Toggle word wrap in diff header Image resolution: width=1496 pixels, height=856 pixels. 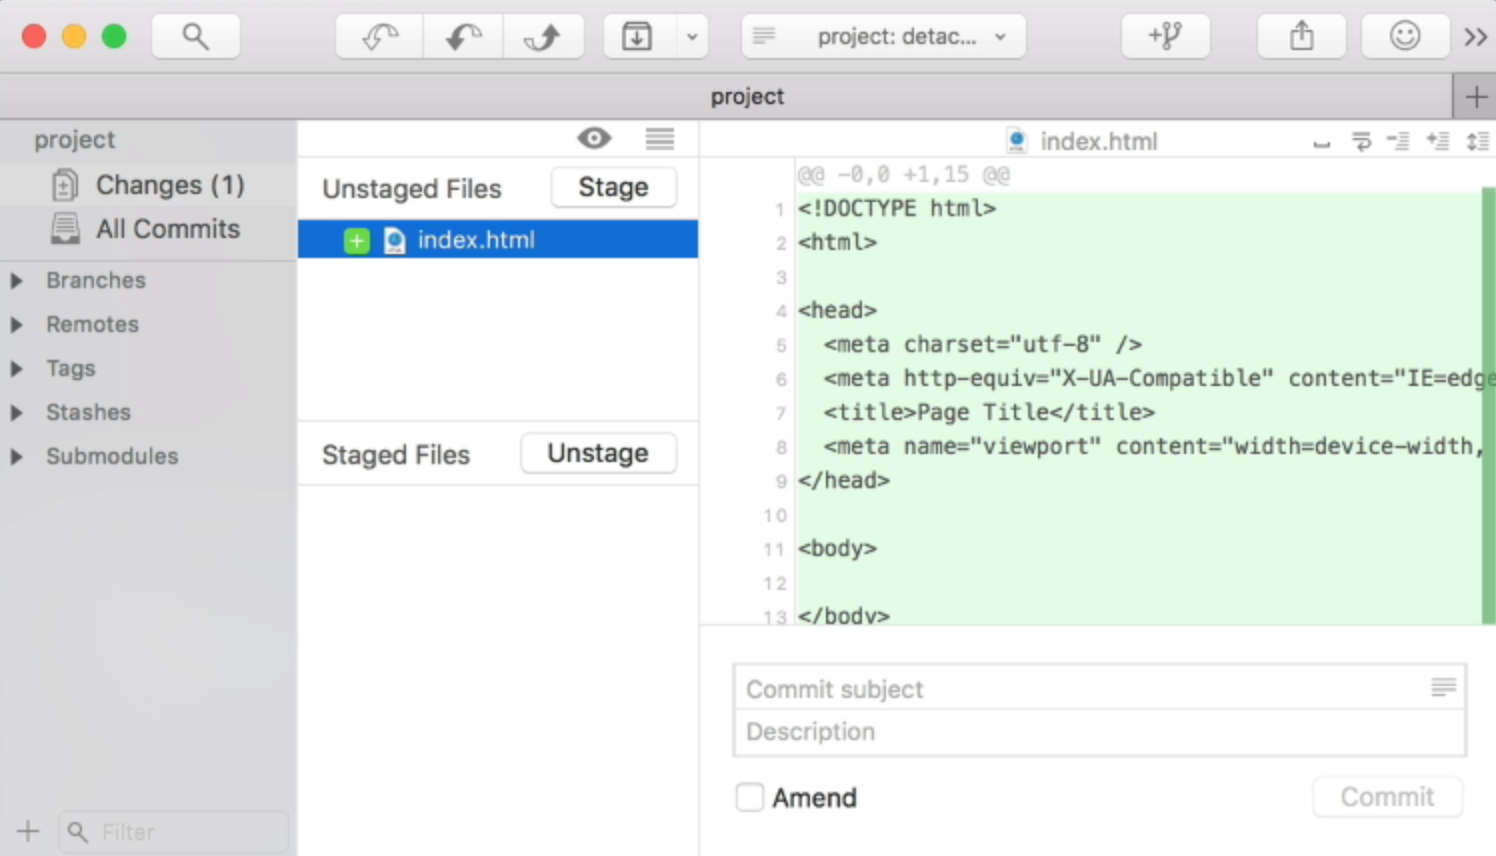click(x=1361, y=142)
